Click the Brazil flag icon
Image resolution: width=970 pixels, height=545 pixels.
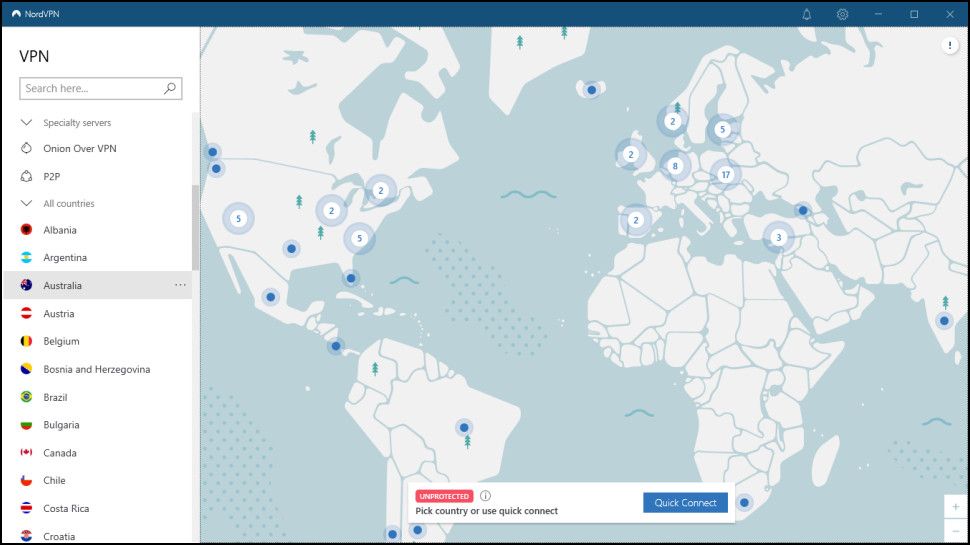[x=26, y=397]
